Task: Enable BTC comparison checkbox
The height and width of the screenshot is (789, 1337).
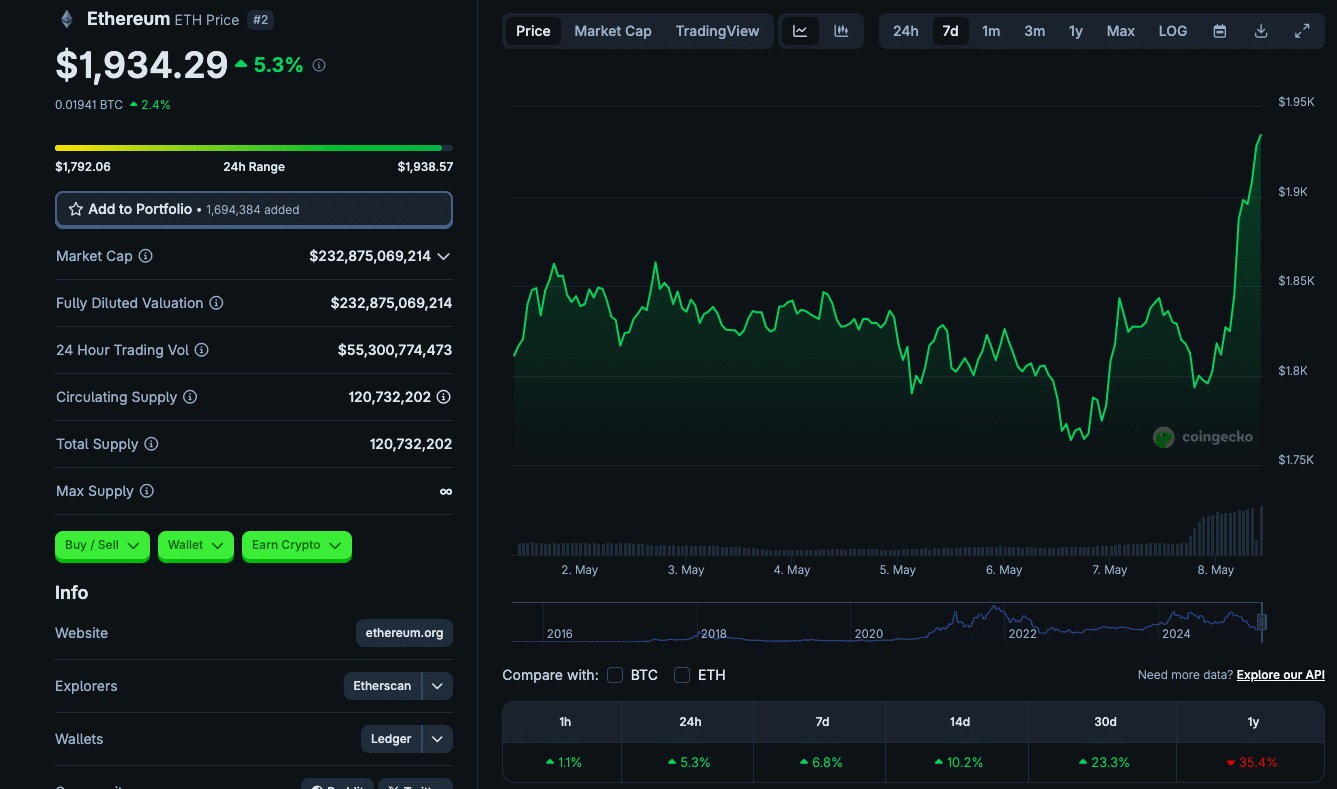Action: pyautogui.click(x=615, y=675)
